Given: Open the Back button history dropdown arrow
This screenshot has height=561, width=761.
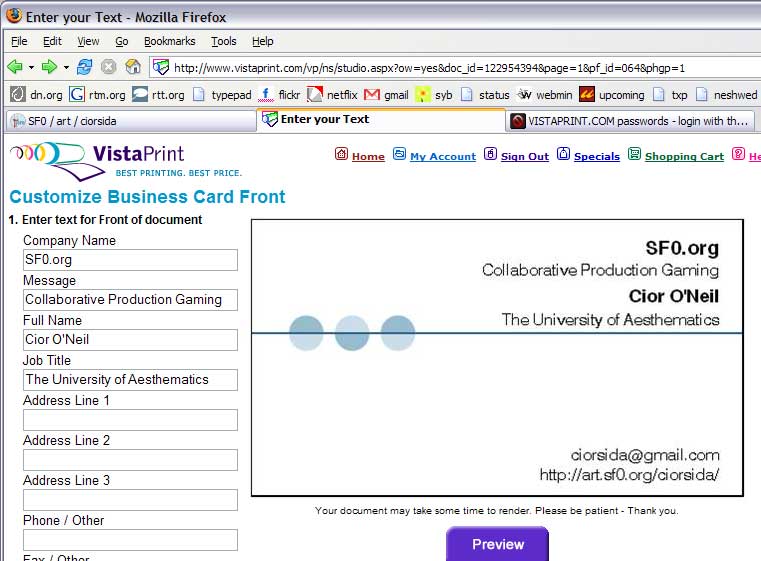Looking at the screenshot, I should click(x=31, y=68).
